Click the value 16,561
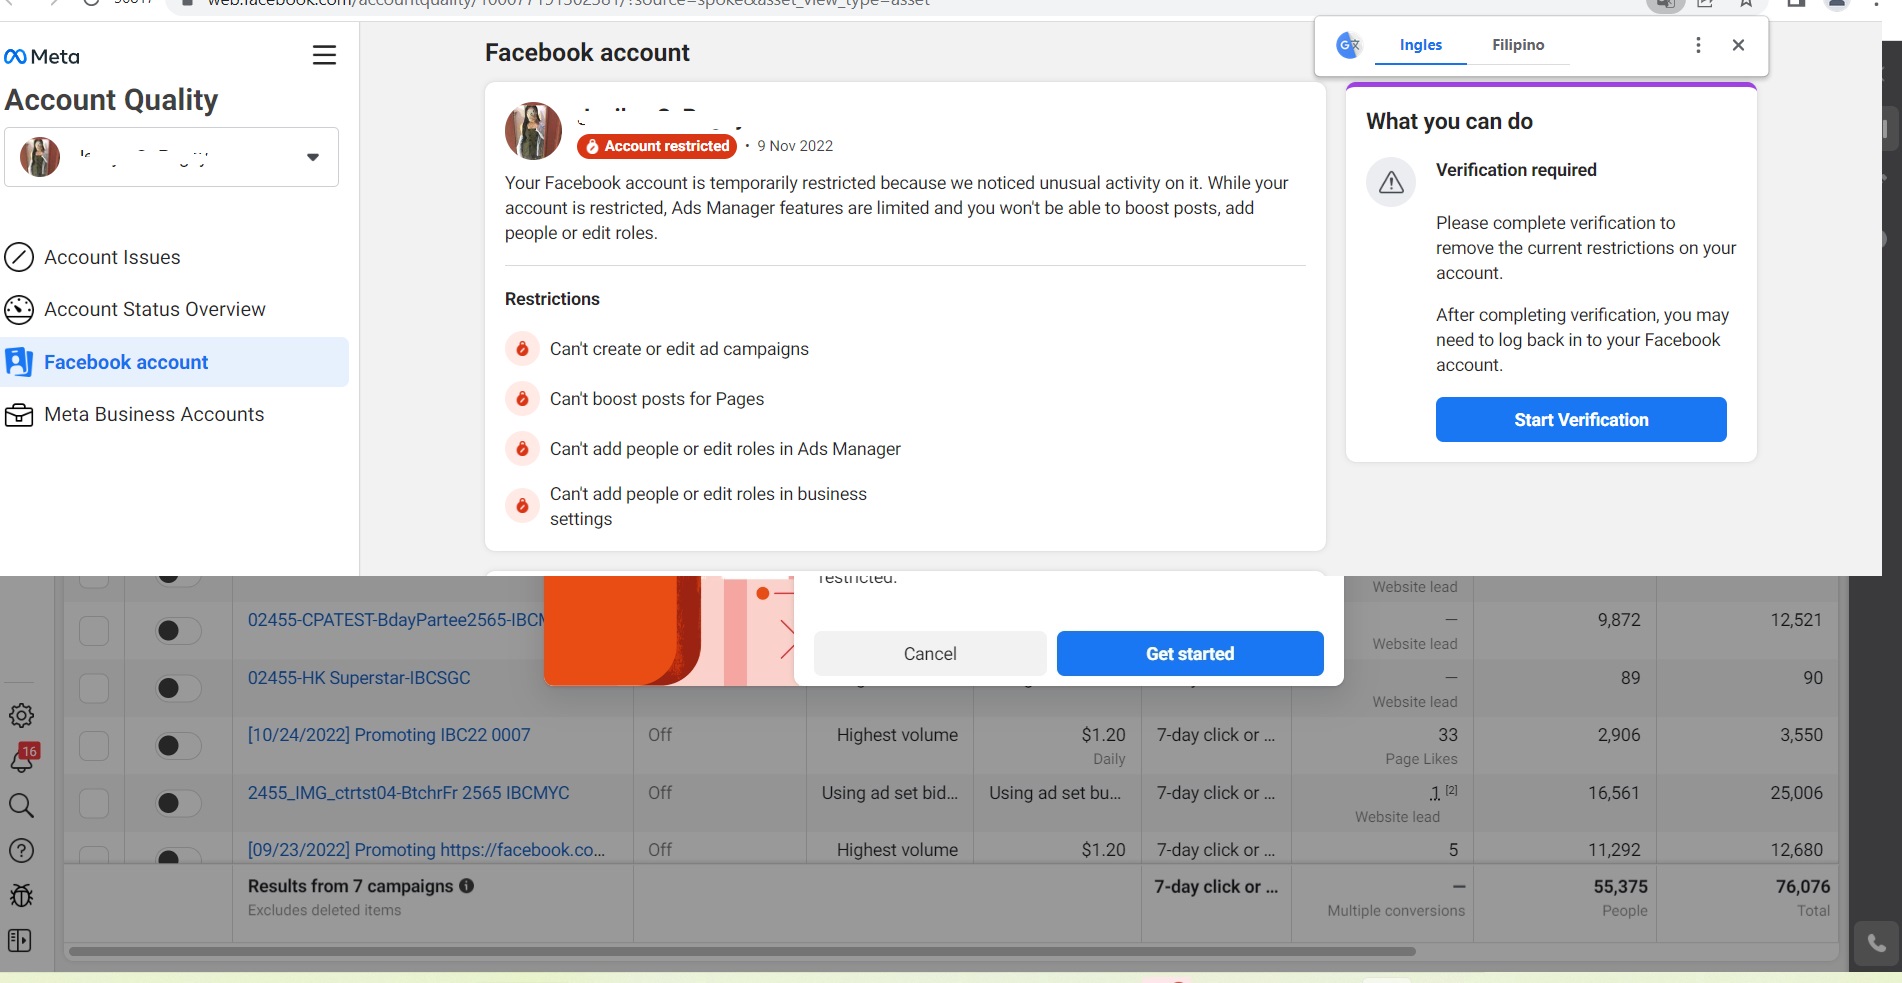 (1614, 793)
